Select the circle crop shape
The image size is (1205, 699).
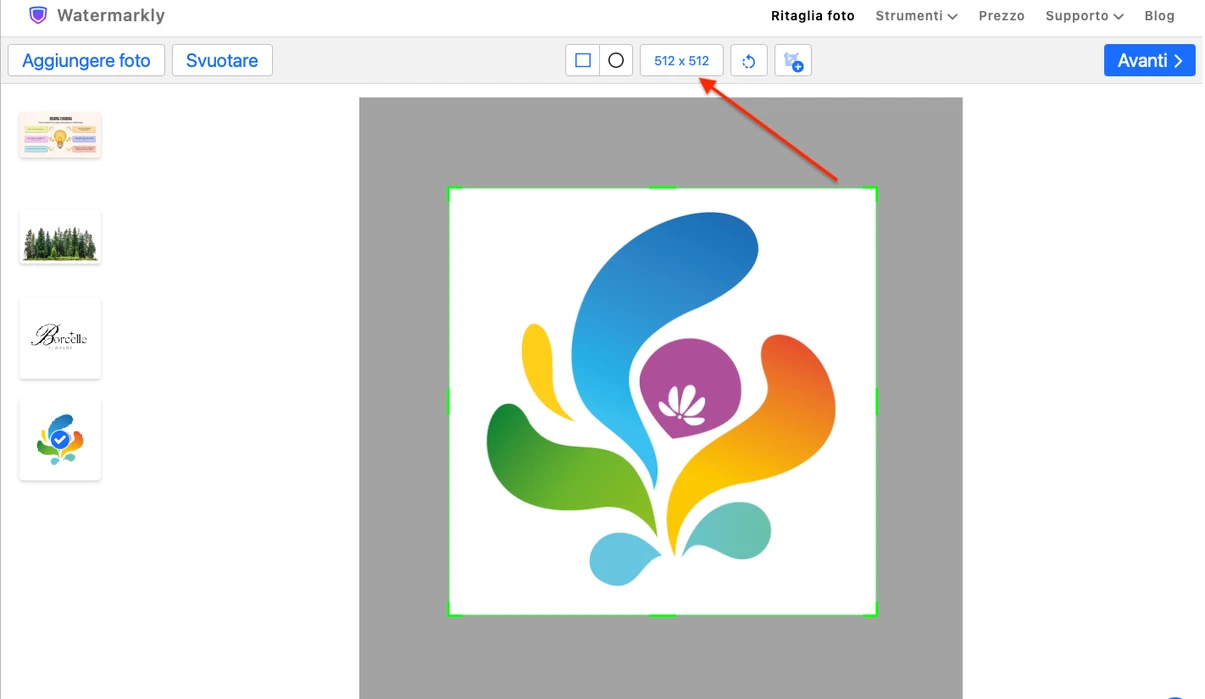[x=616, y=61]
